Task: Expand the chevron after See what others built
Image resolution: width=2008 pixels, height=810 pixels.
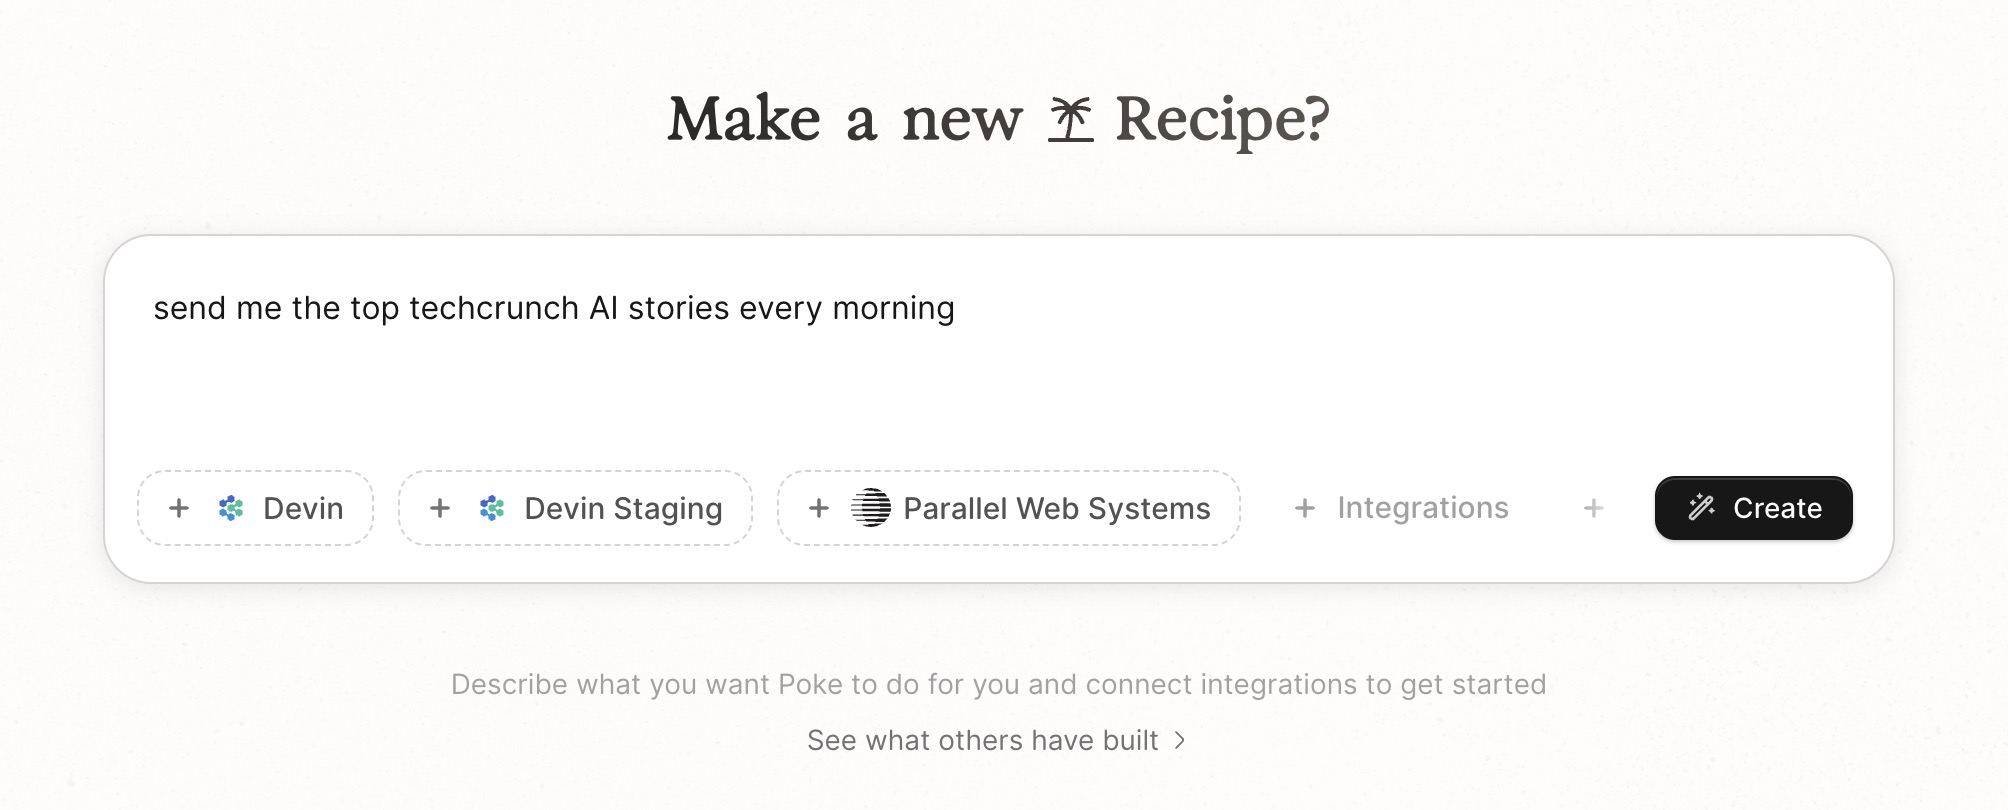Action: coord(1180,740)
